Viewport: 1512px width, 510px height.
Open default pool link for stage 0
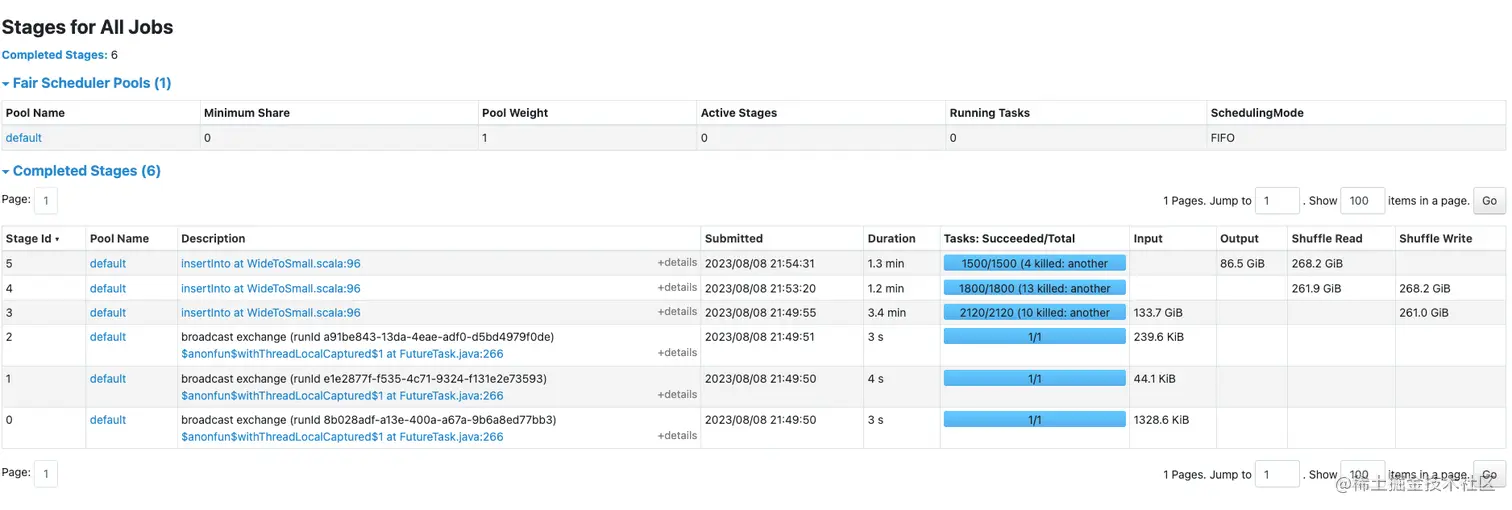tap(108, 420)
